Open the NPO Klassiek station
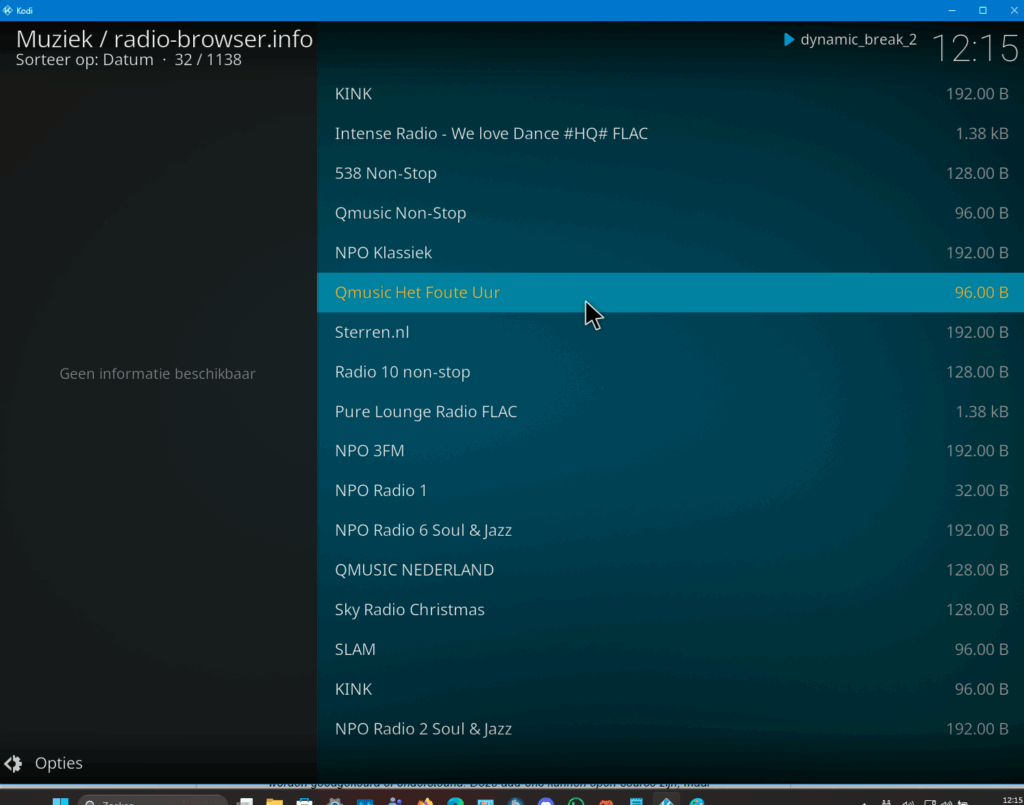1024x805 pixels. pos(384,253)
